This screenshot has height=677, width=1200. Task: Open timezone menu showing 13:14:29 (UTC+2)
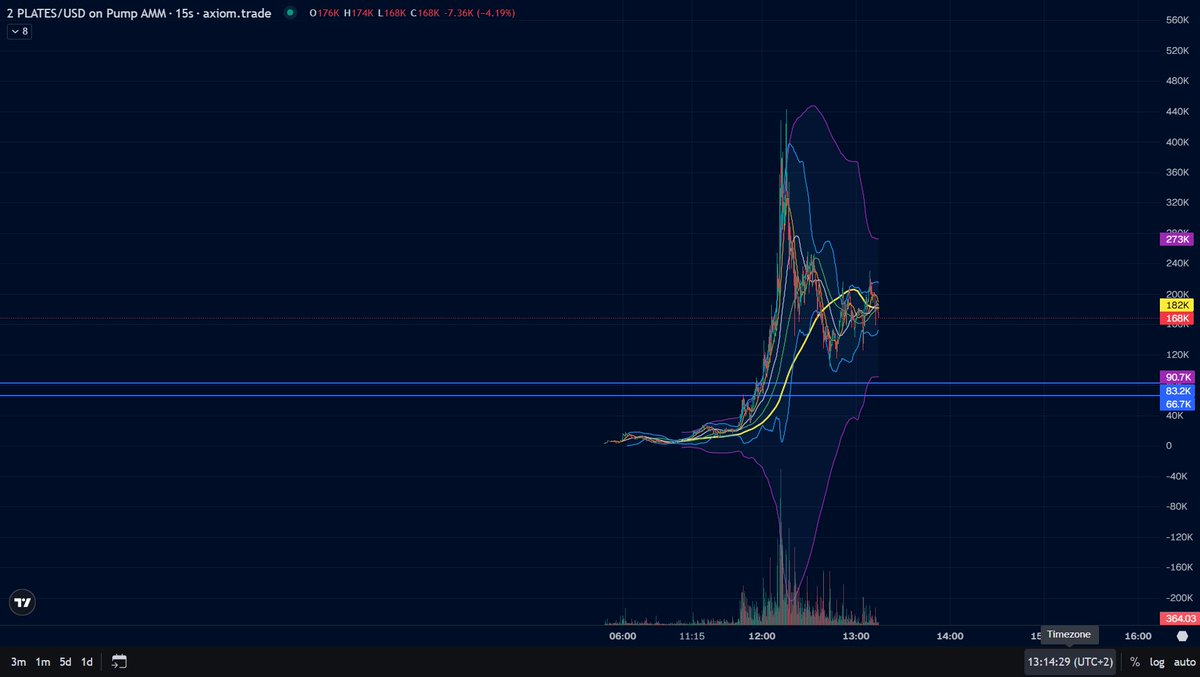1070,661
